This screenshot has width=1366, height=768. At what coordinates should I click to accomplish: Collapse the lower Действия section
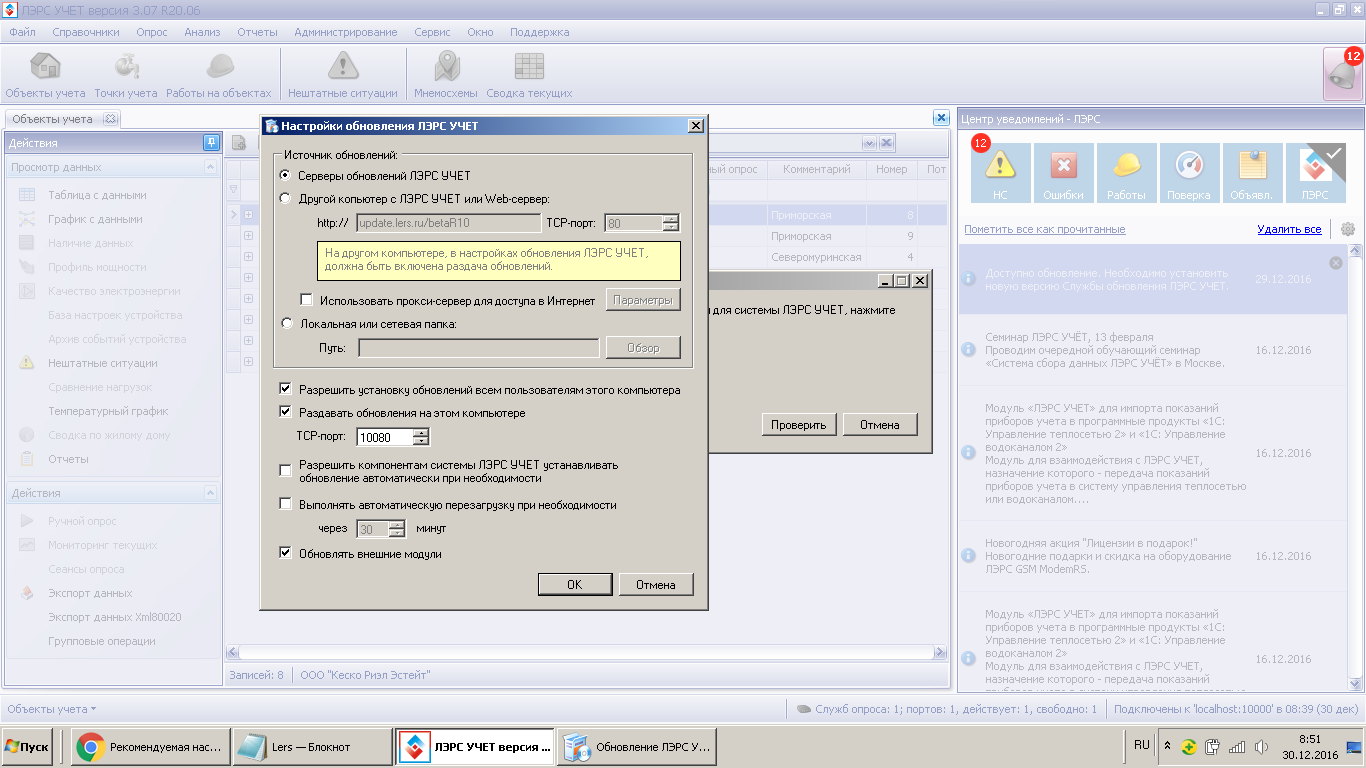pyautogui.click(x=211, y=493)
